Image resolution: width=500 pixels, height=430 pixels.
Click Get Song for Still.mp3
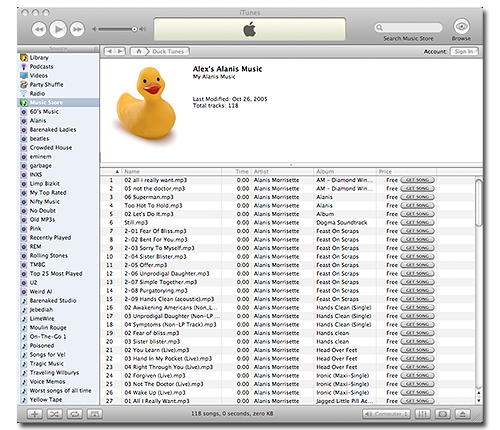pyautogui.click(x=417, y=223)
